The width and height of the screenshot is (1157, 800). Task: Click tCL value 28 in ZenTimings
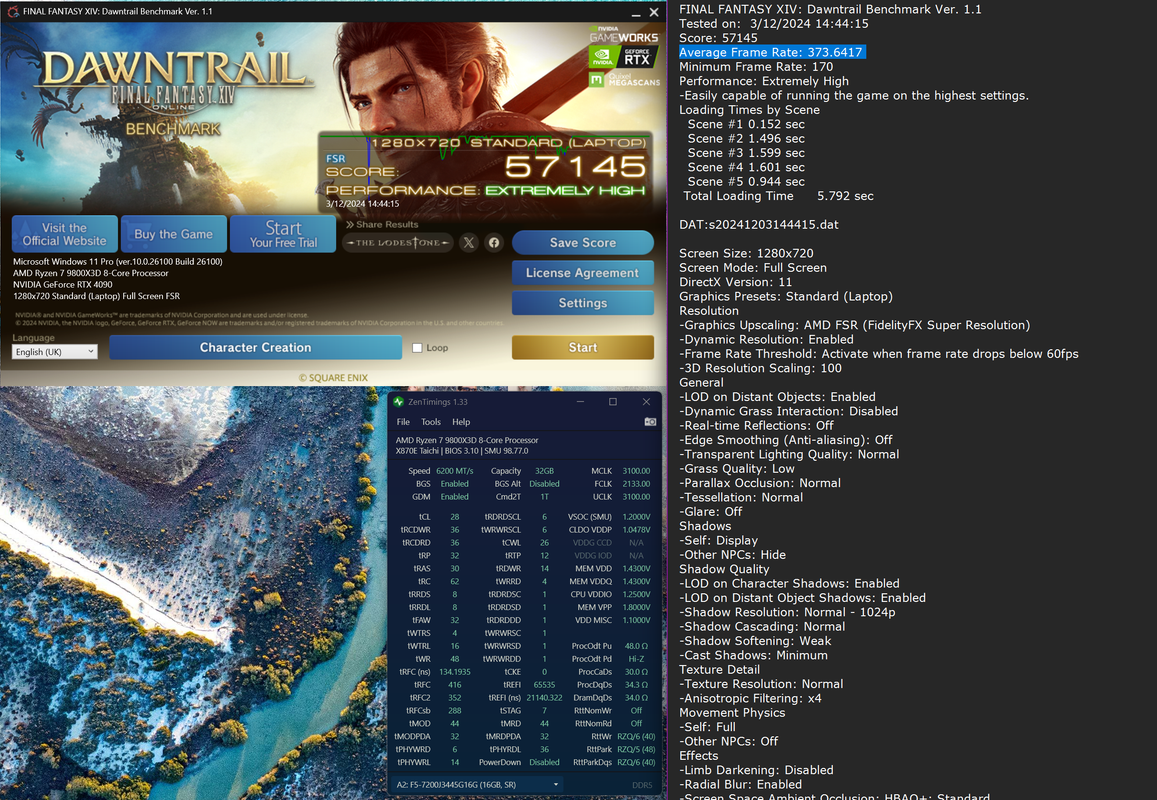pyautogui.click(x=455, y=517)
